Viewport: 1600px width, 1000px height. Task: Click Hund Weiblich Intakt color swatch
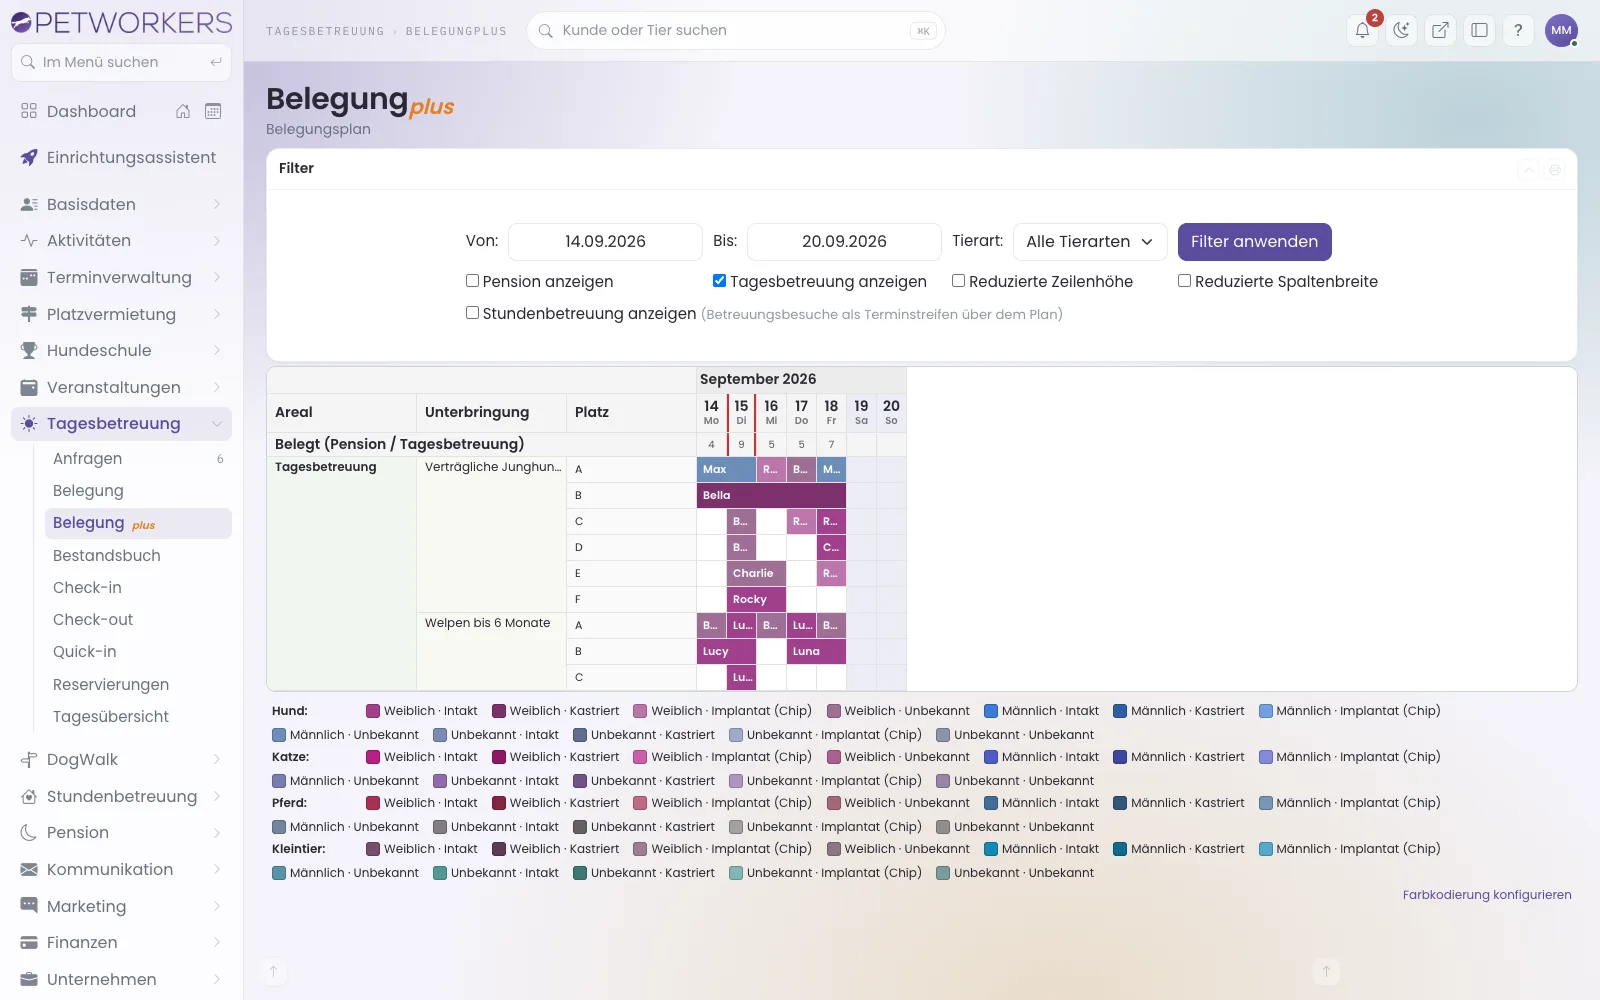(373, 711)
